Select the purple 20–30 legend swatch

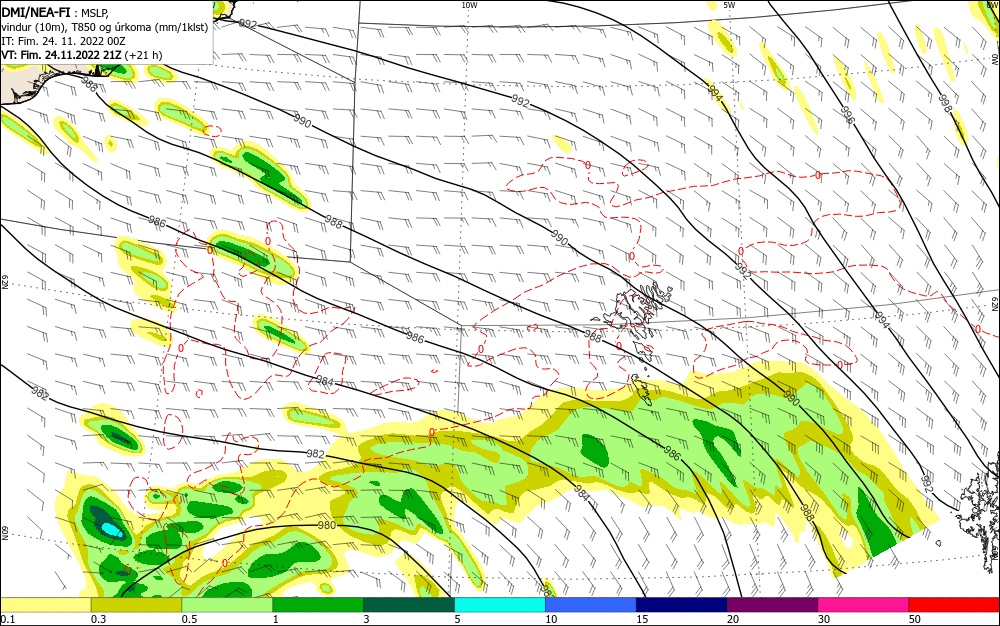coord(772,605)
